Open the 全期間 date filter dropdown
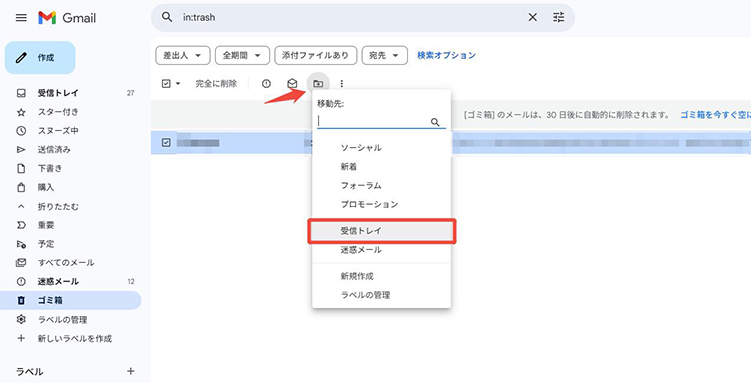The width and height of the screenshot is (751, 383). coord(242,56)
